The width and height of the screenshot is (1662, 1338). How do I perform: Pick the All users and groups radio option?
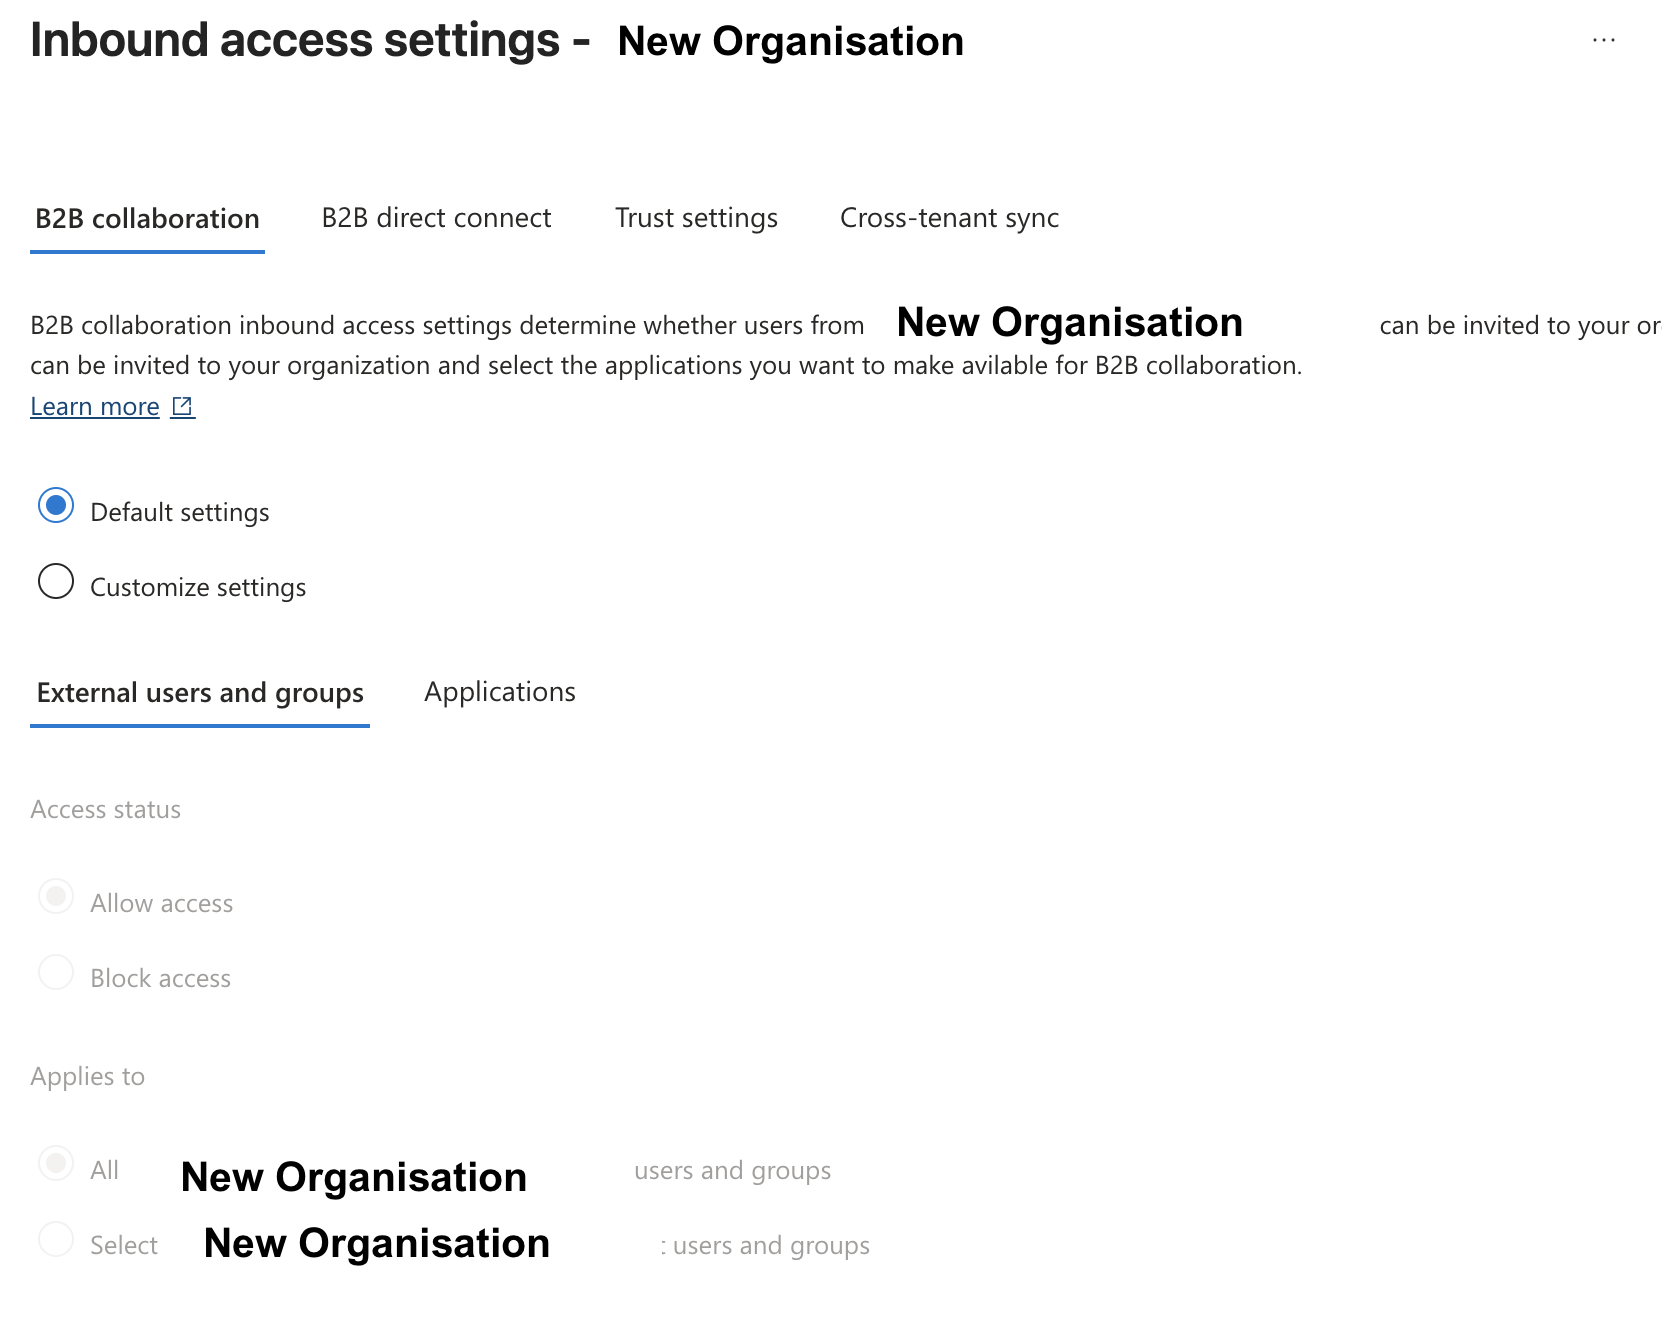click(56, 1163)
